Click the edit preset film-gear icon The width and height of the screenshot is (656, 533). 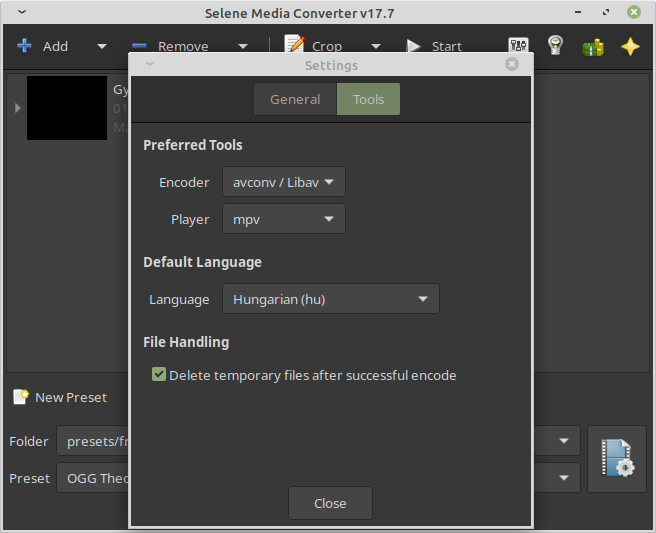(617, 459)
